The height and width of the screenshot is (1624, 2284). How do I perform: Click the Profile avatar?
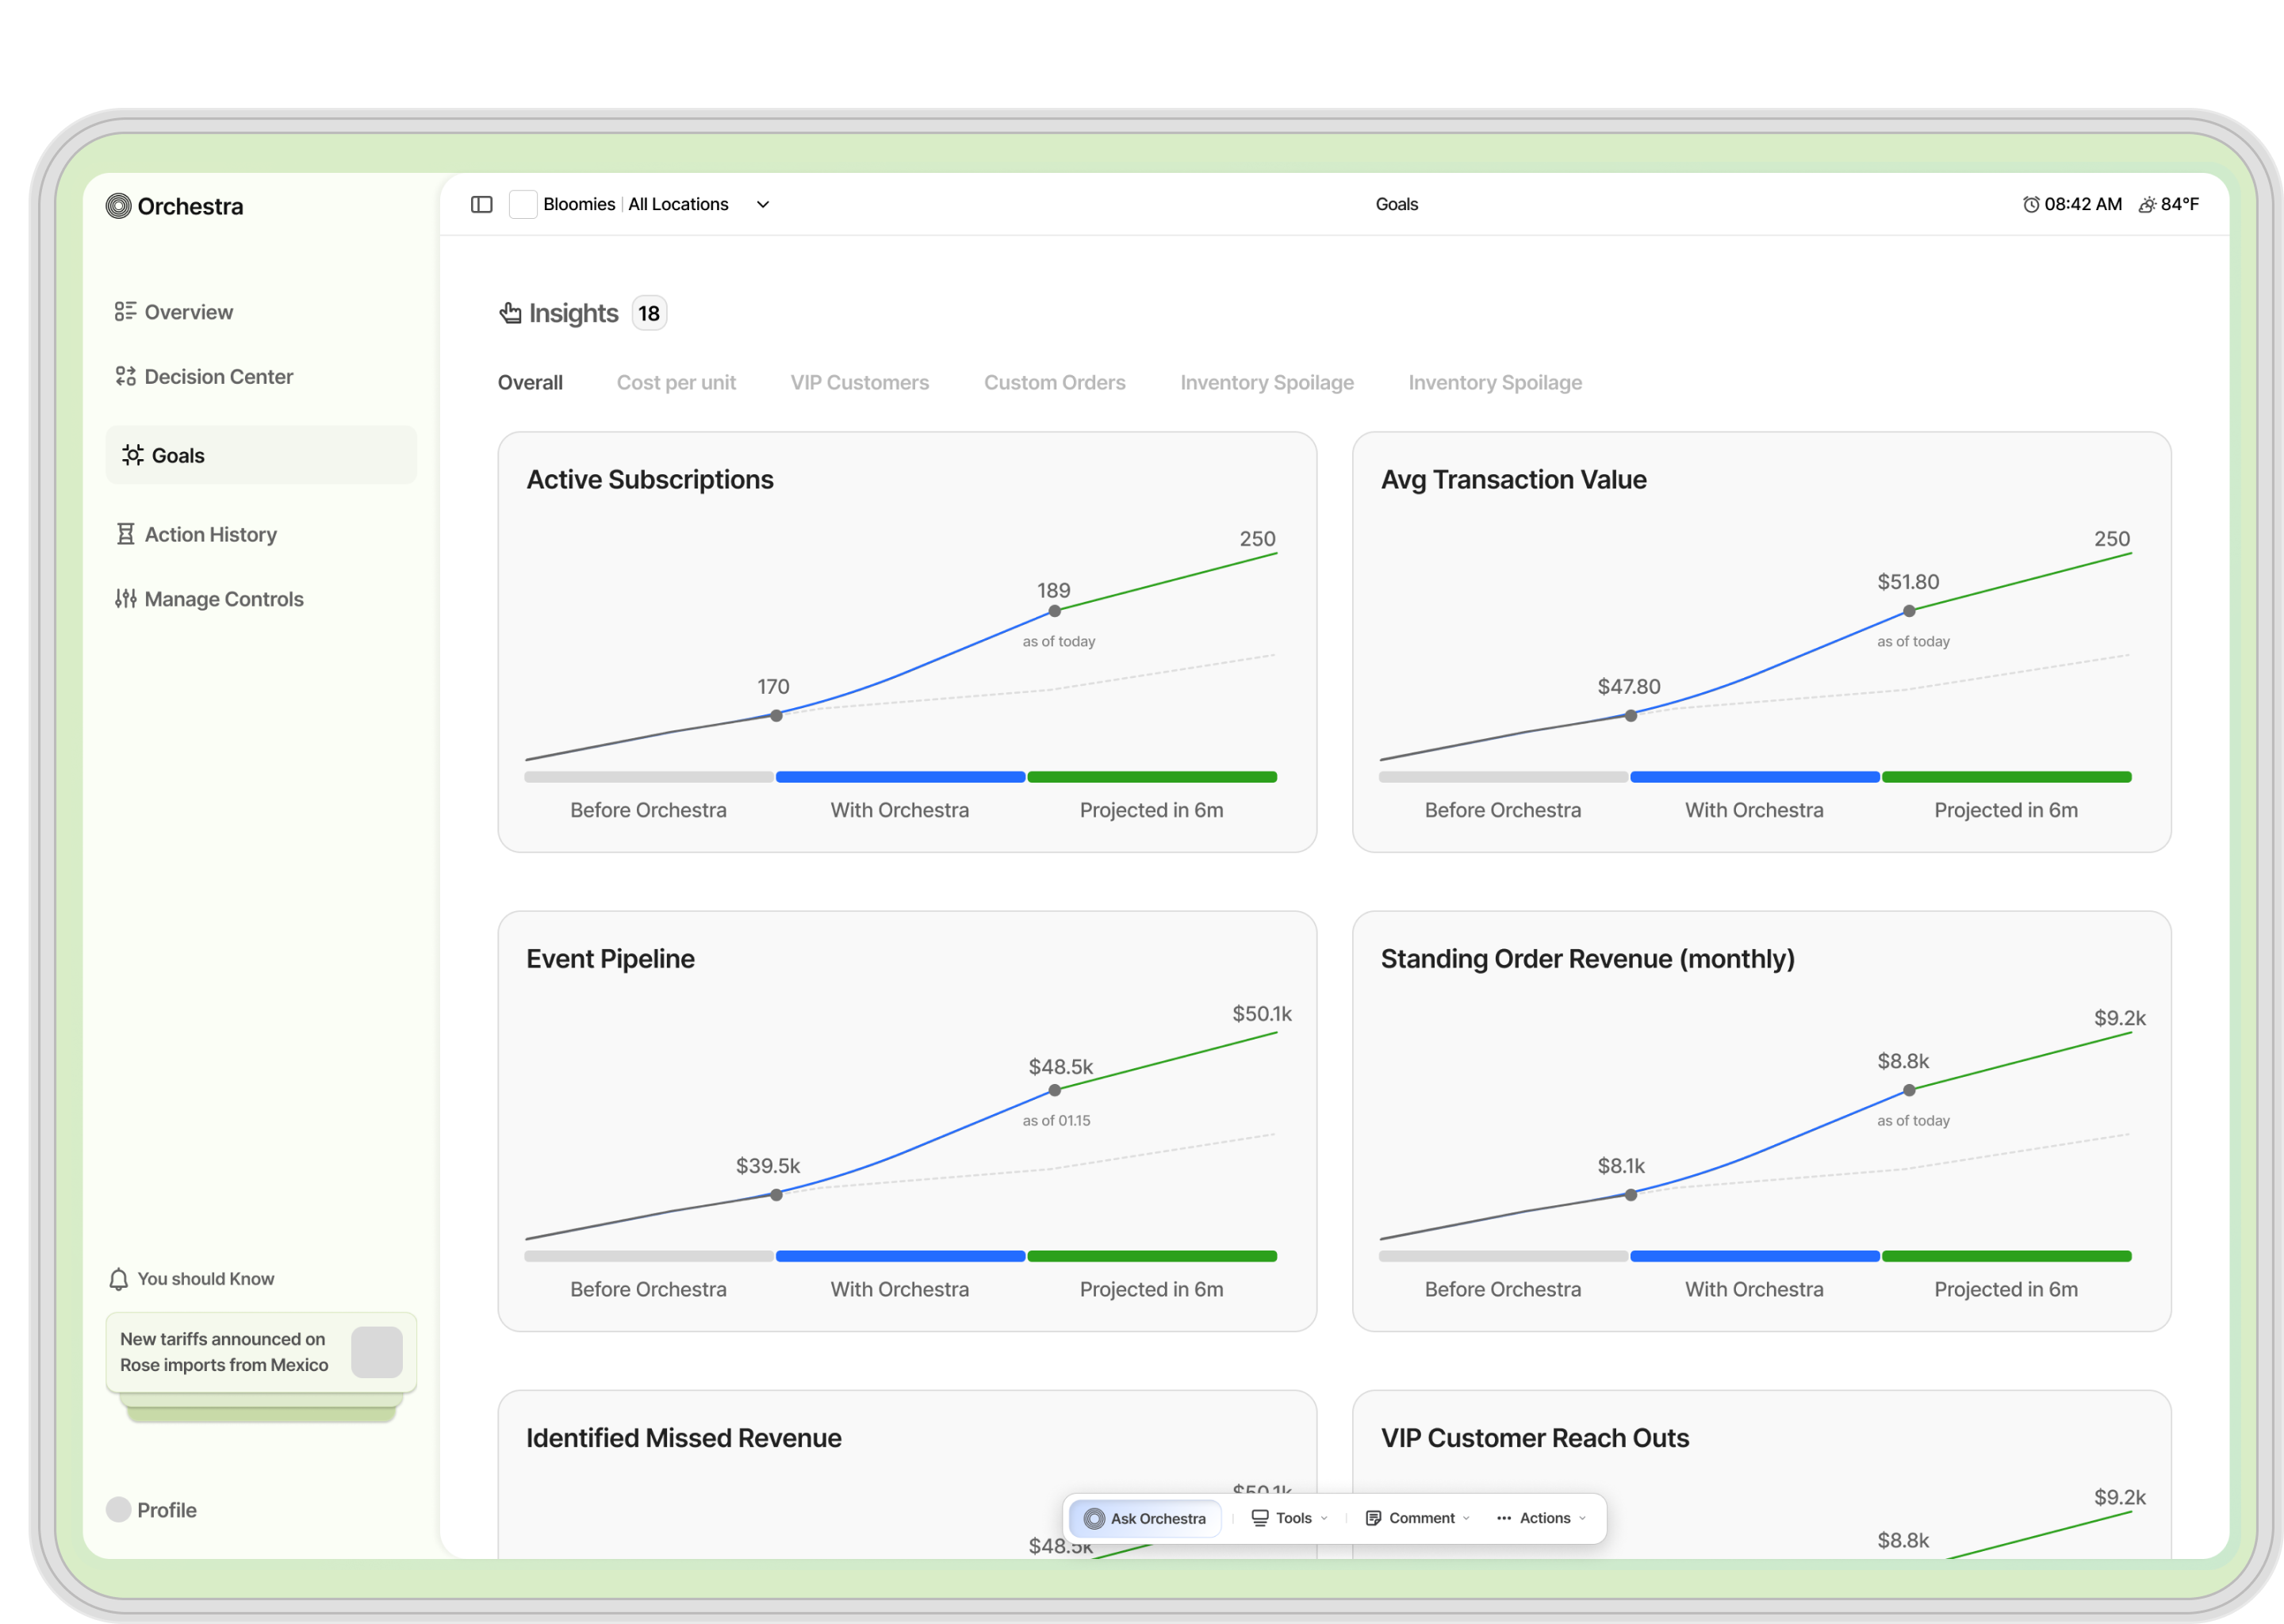[x=118, y=1510]
